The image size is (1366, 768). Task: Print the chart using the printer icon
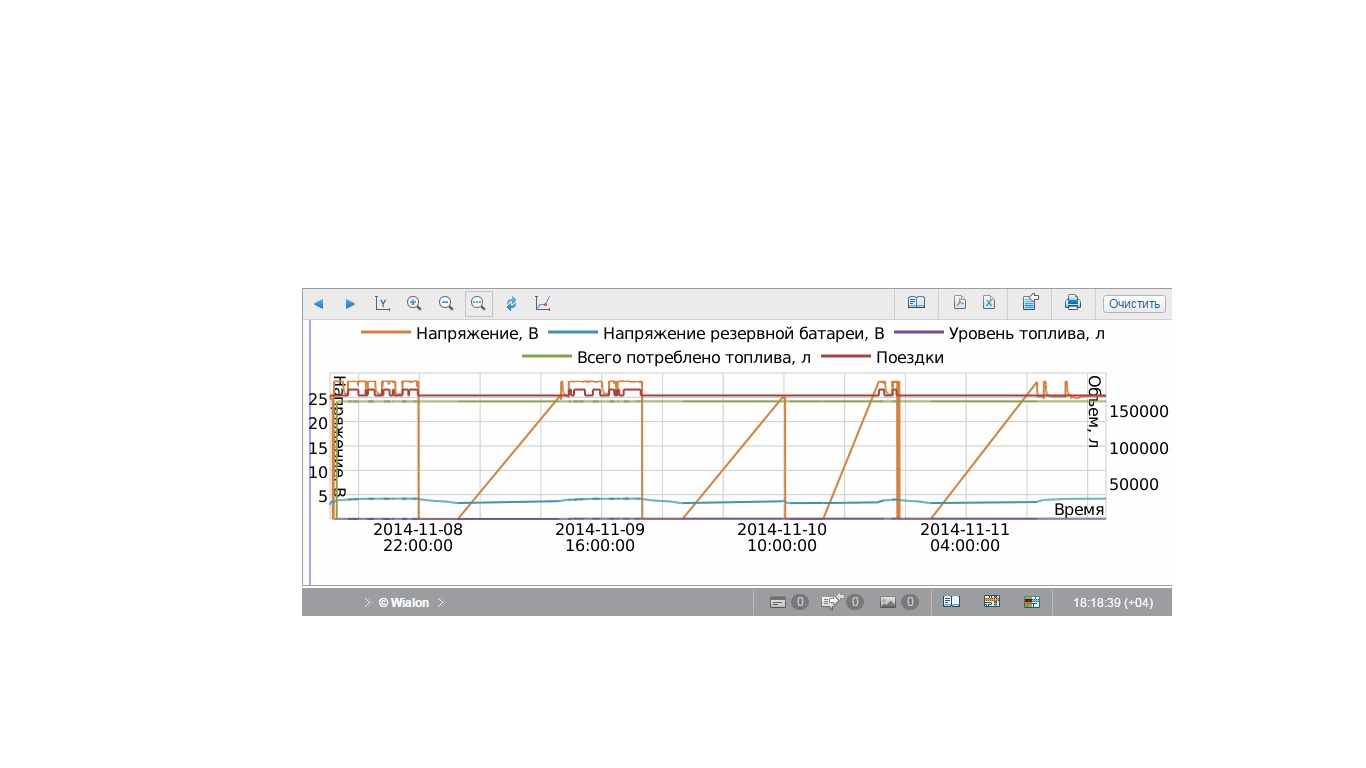coord(1073,303)
